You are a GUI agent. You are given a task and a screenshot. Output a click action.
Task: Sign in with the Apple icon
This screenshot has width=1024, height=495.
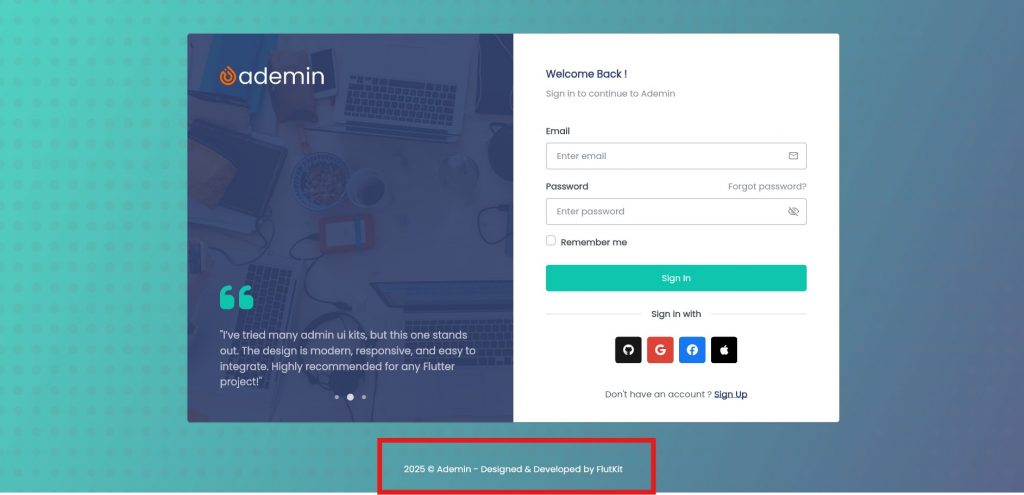(724, 350)
